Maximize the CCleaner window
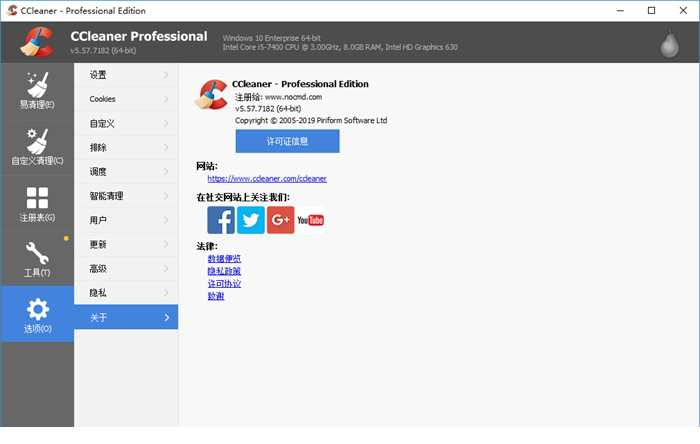Viewport: 700px width, 444px height. tap(652, 10)
